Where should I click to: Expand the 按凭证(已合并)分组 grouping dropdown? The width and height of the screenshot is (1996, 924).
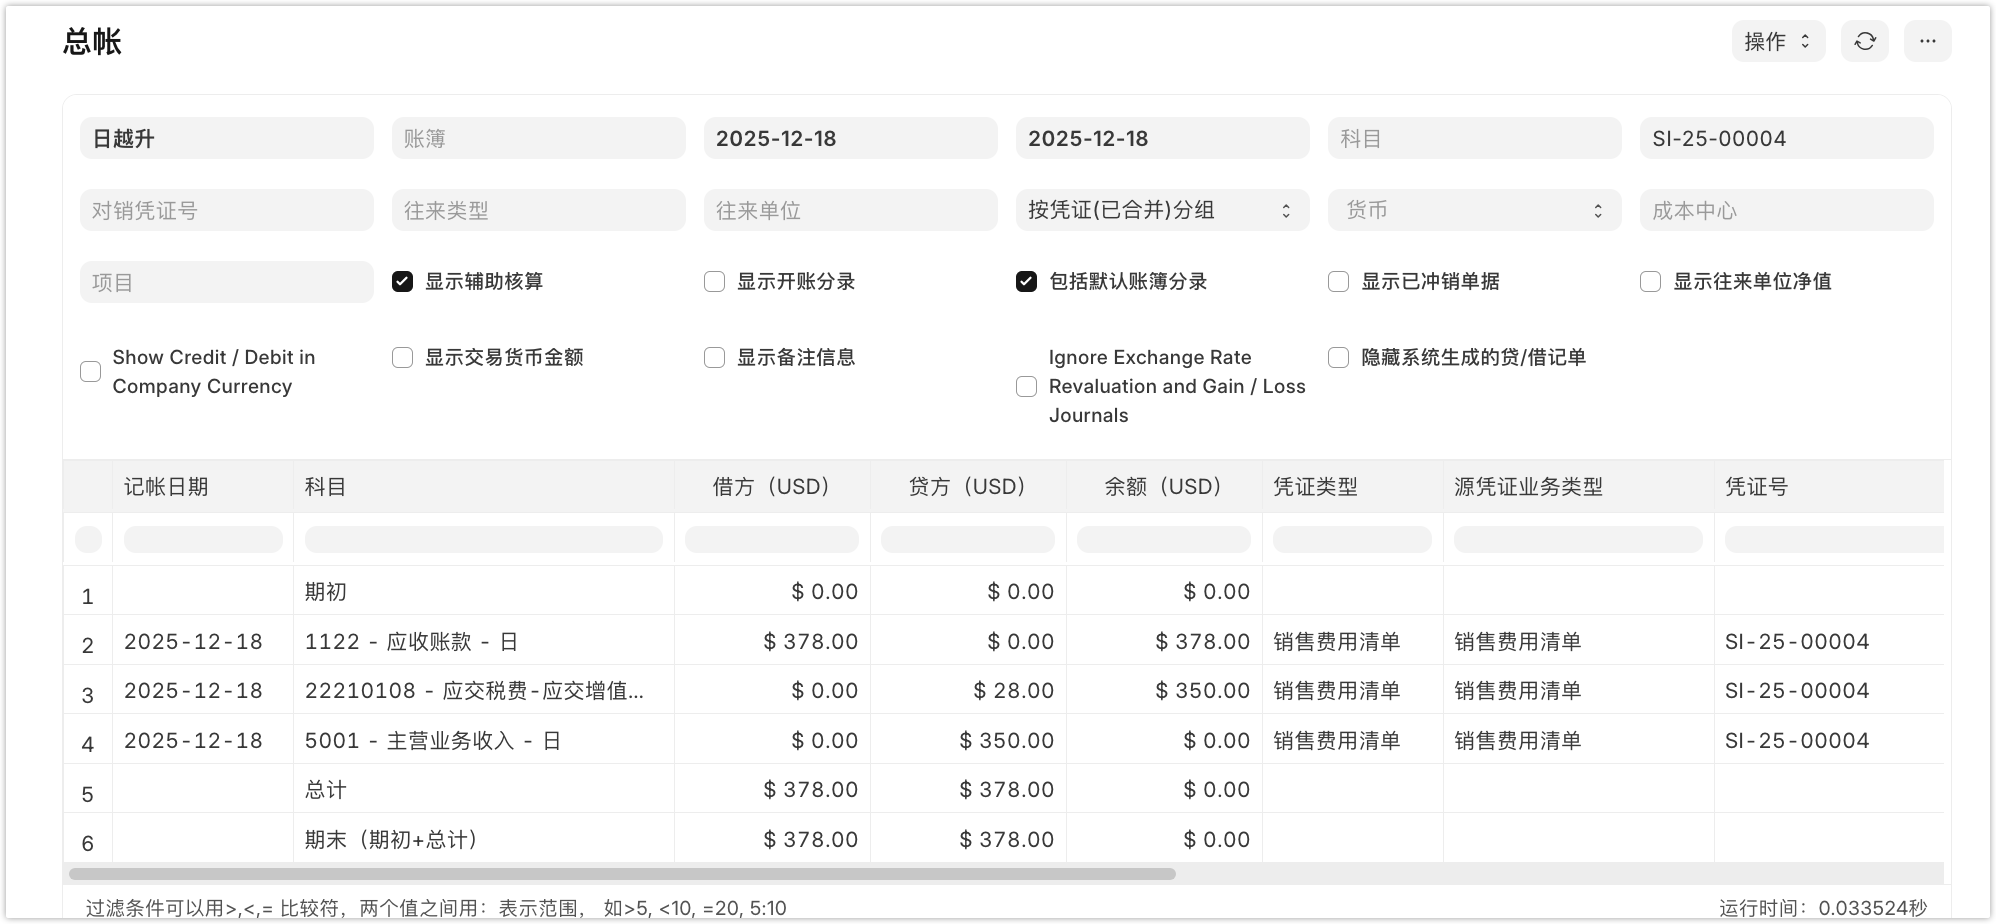tap(1161, 210)
